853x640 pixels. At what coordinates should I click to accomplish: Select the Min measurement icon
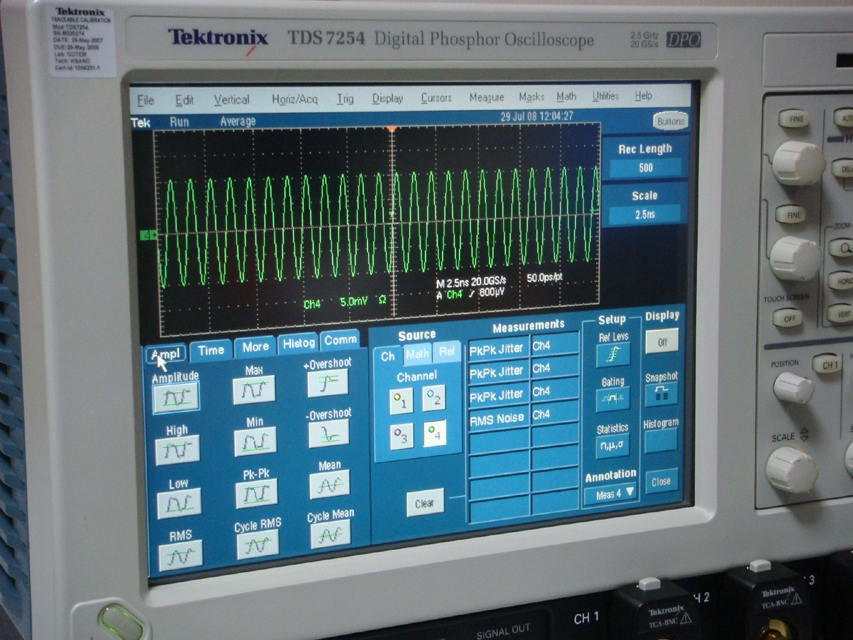[255, 441]
